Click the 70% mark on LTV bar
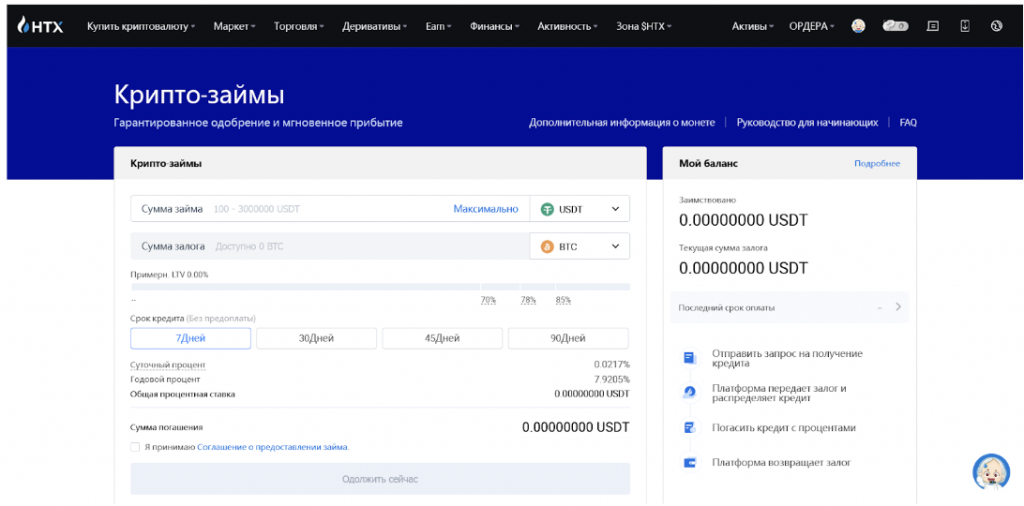Screen dimensions: 1024x506 pyautogui.click(x=488, y=300)
